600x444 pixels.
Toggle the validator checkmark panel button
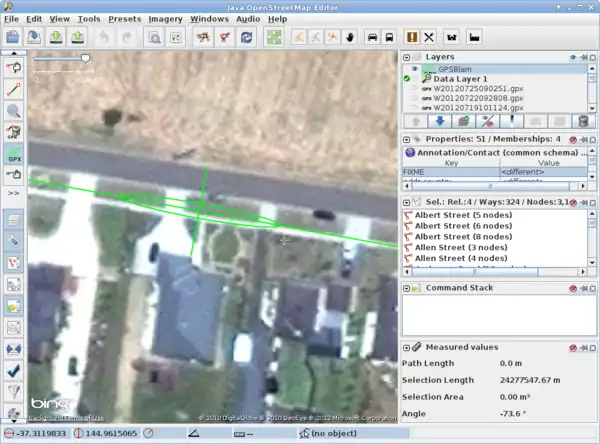point(14,369)
